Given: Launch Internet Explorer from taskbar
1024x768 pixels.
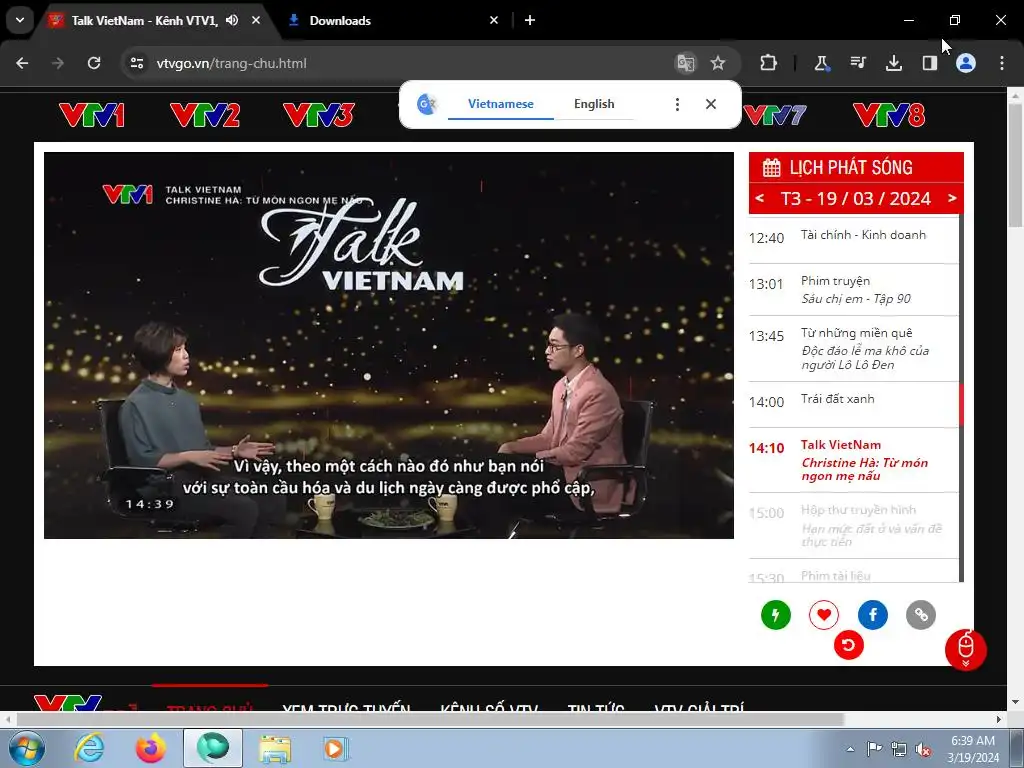Looking at the screenshot, I should pyautogui.click(x=88, y=748).
